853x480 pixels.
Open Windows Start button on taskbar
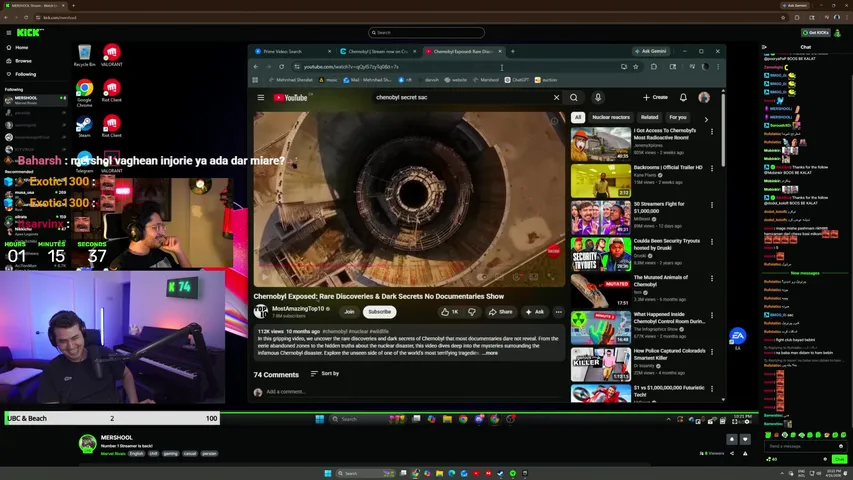327,473
